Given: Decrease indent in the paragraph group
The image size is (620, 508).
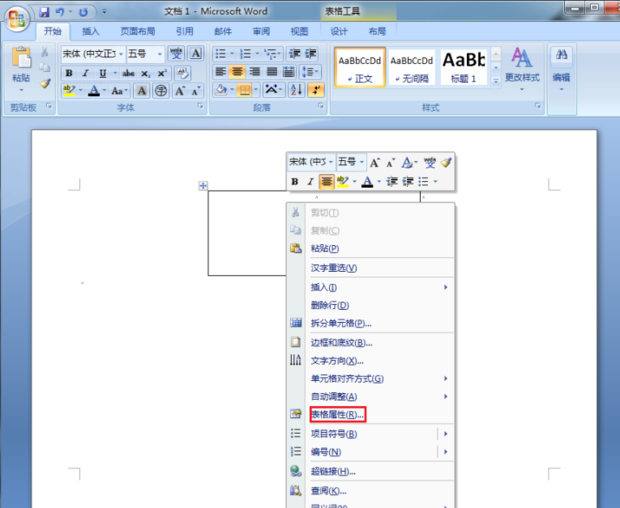Looking at the screenshot, I should tap(295, 53).
